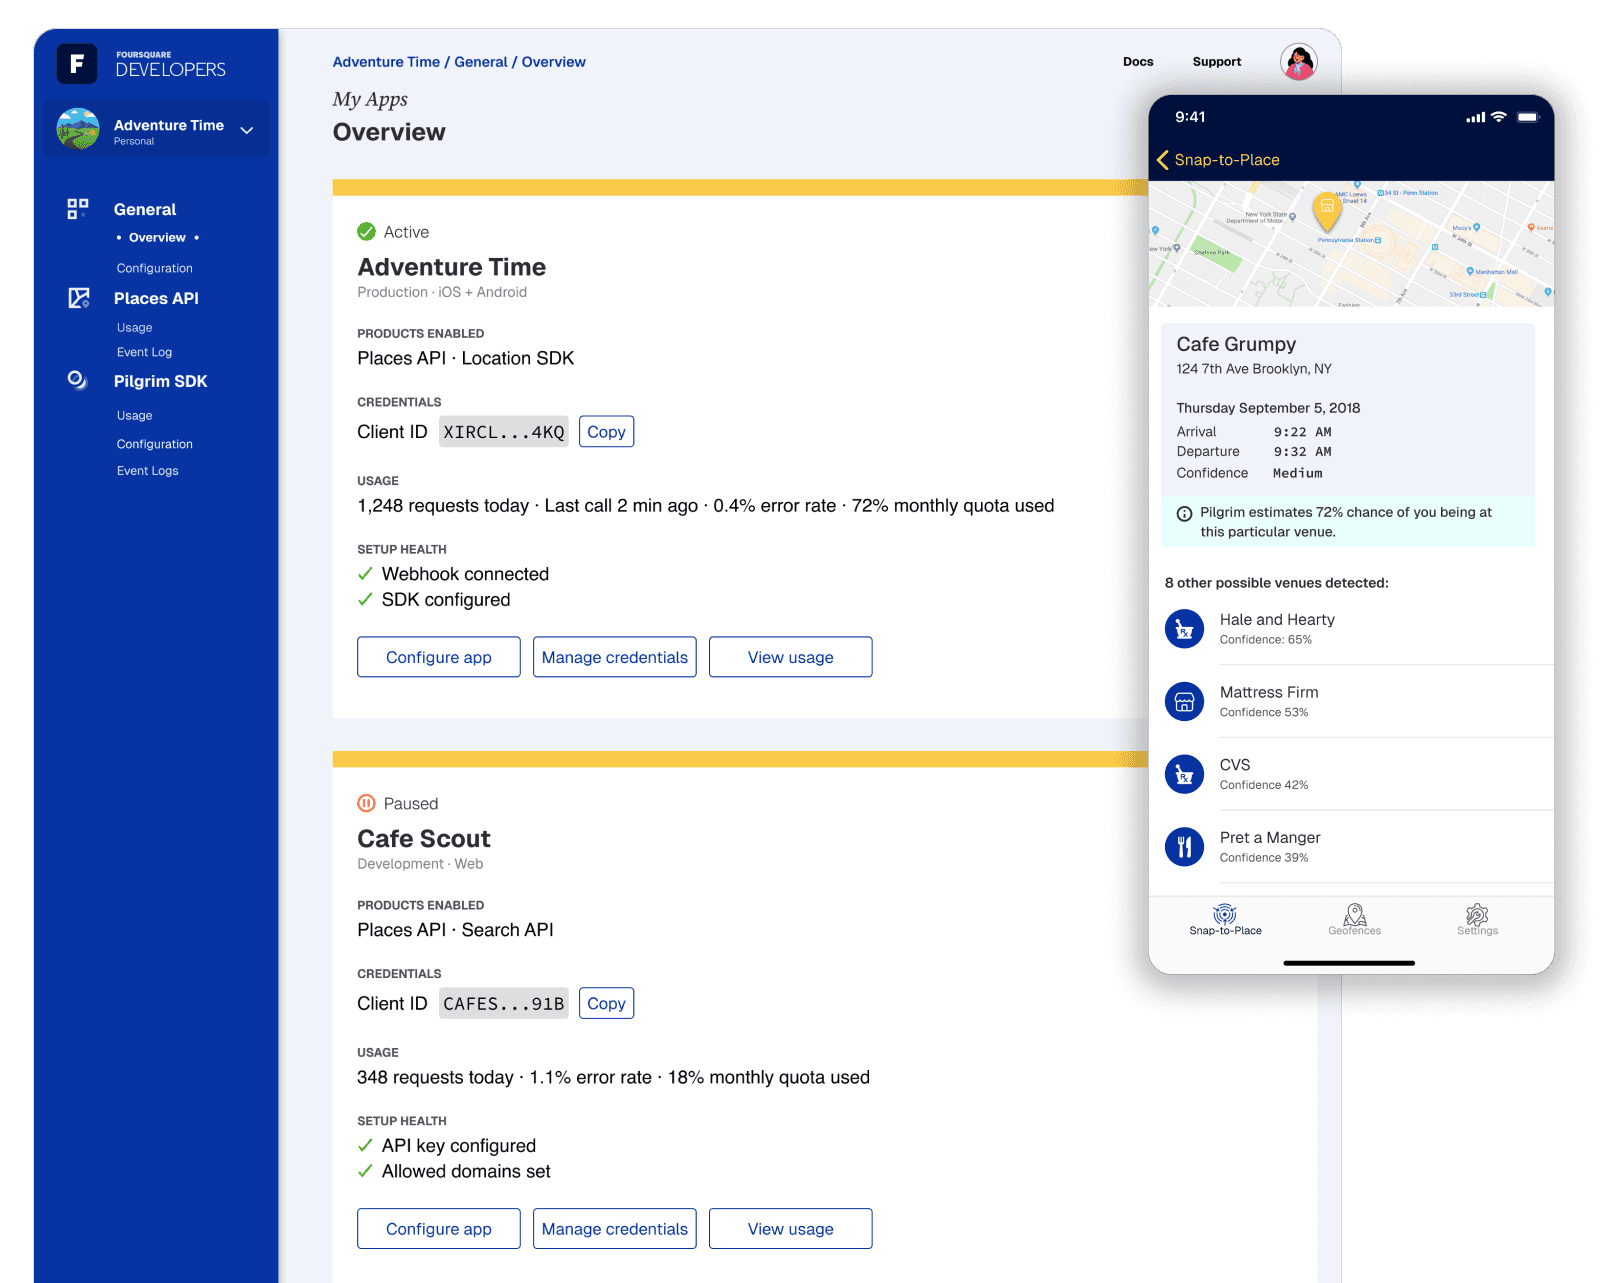The width and height of the screenshot is (1600, 1283).
Task: Follow the Adventure Time breadcrumb link
Action: point(386,62)
